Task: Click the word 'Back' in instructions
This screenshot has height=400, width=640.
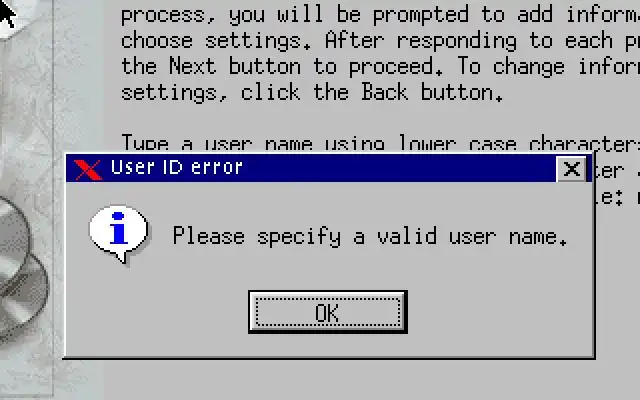Action: coord(384,92)
